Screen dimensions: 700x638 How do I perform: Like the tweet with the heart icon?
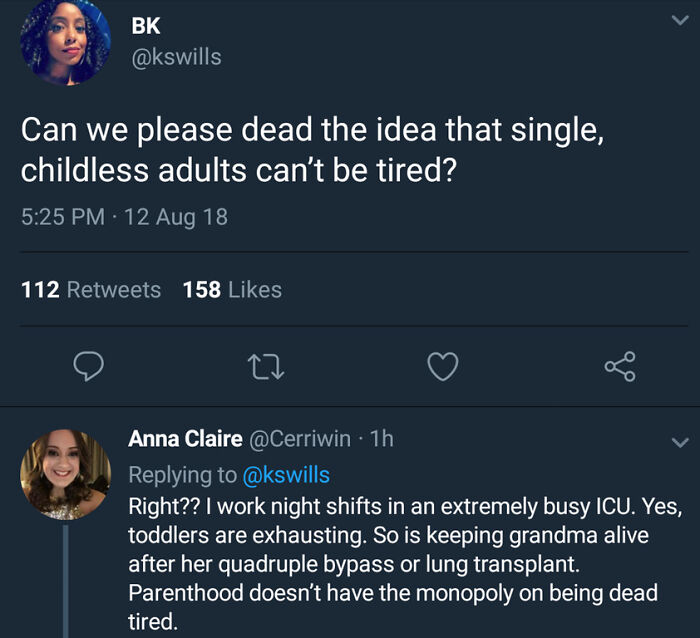pos(443,369)
